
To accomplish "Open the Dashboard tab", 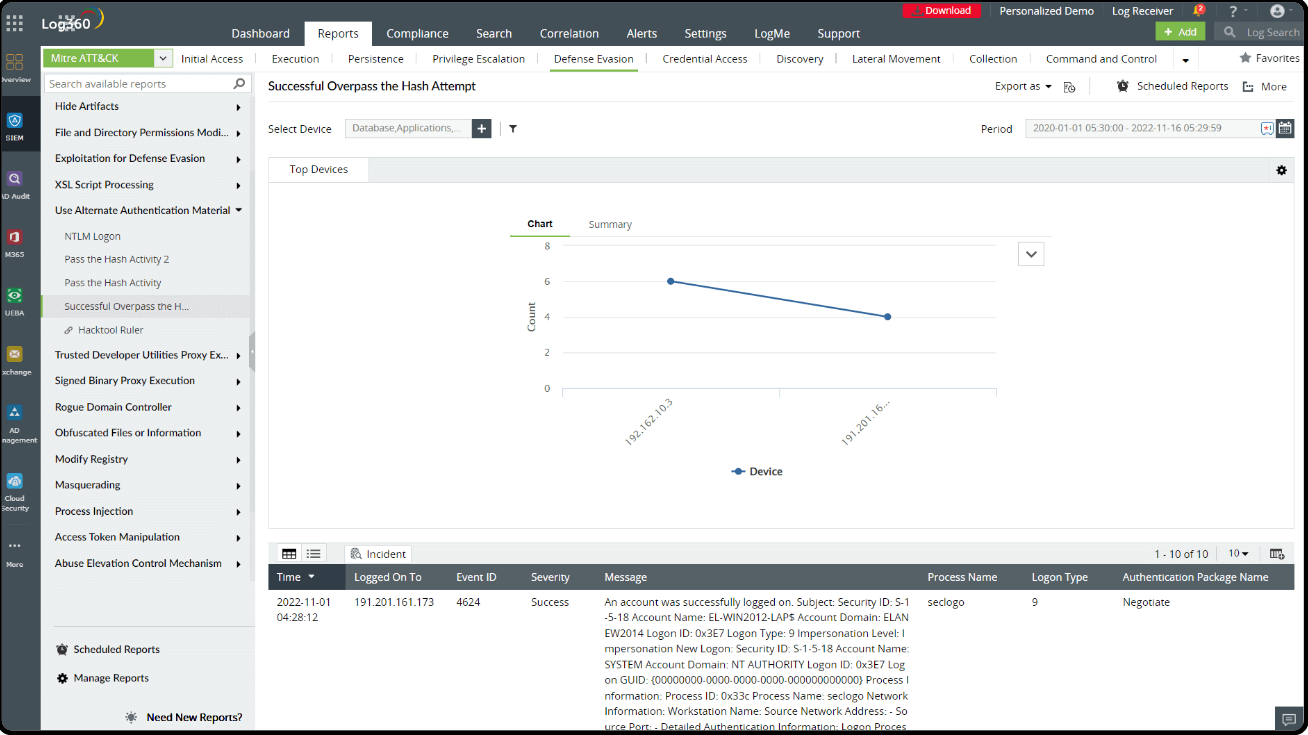I will click(x=260, y=33).
